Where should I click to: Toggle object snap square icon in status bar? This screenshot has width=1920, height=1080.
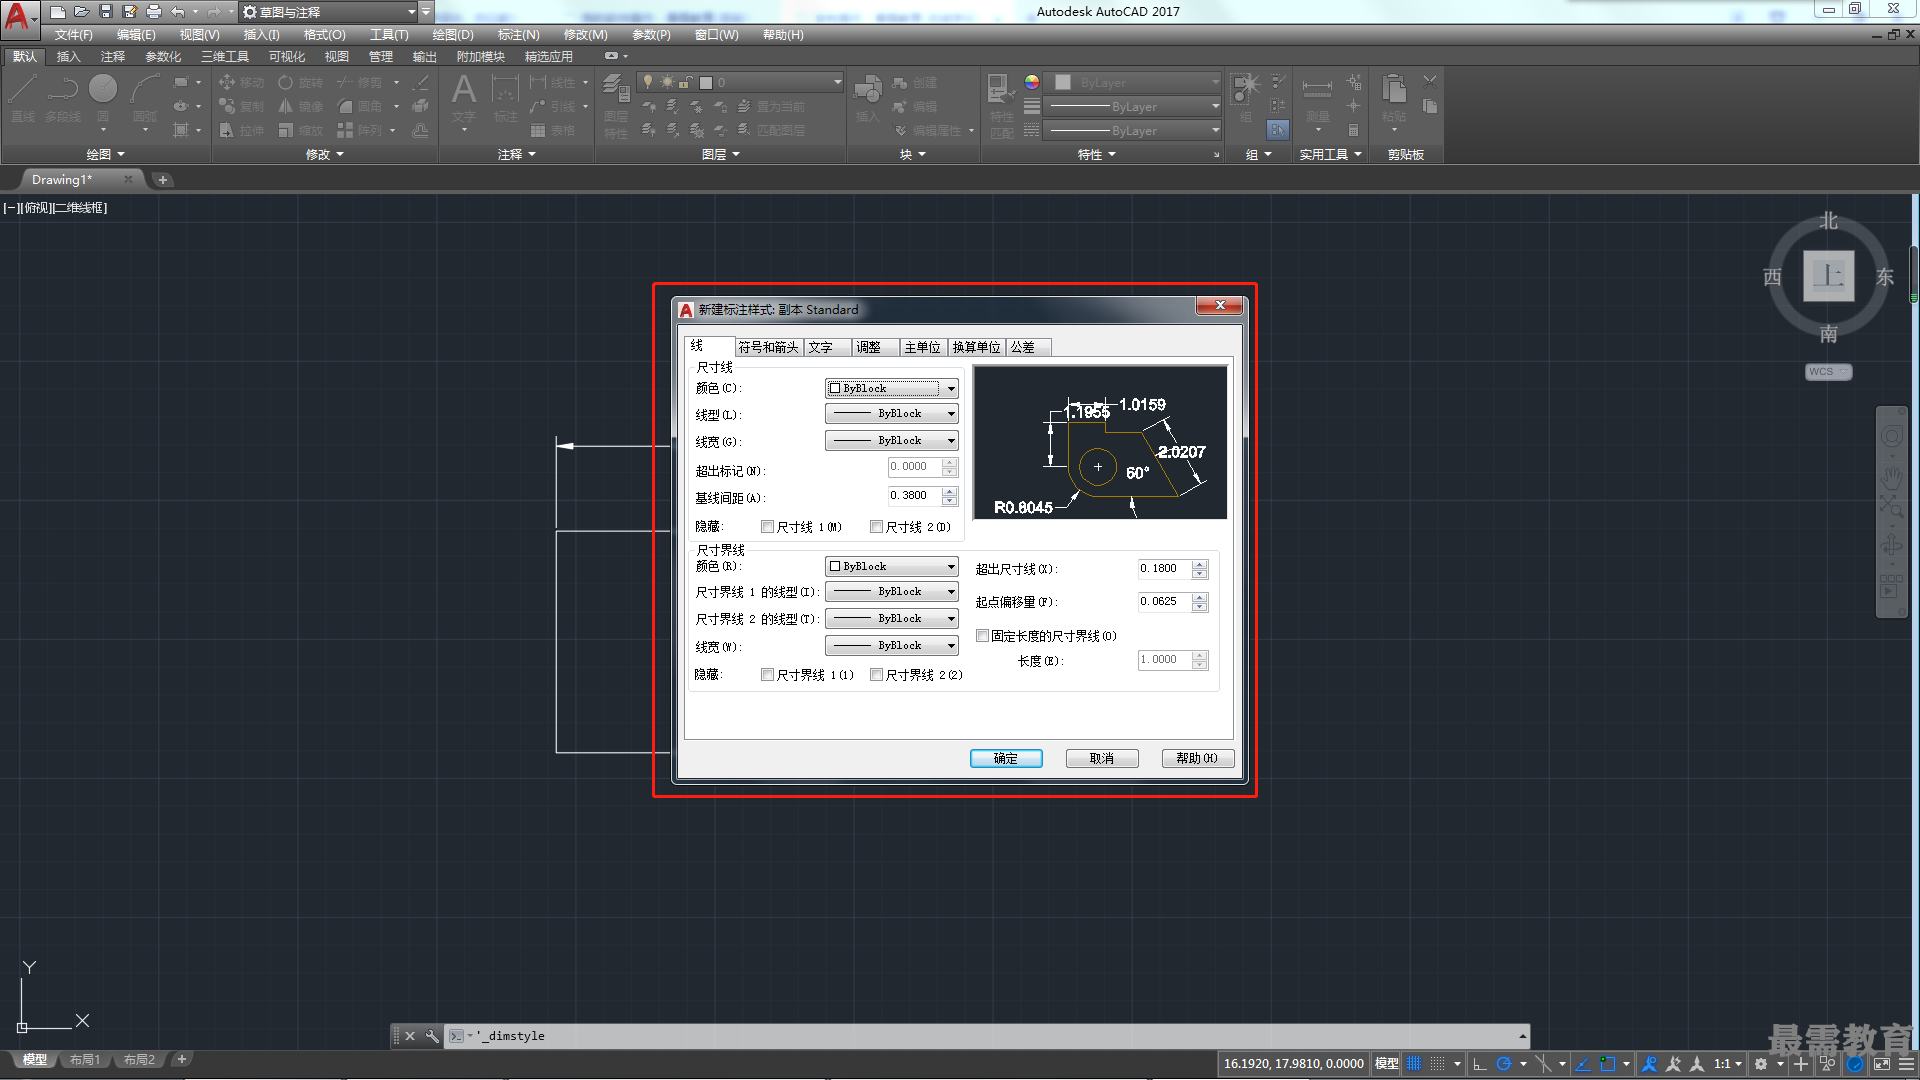point(1607,1064)
